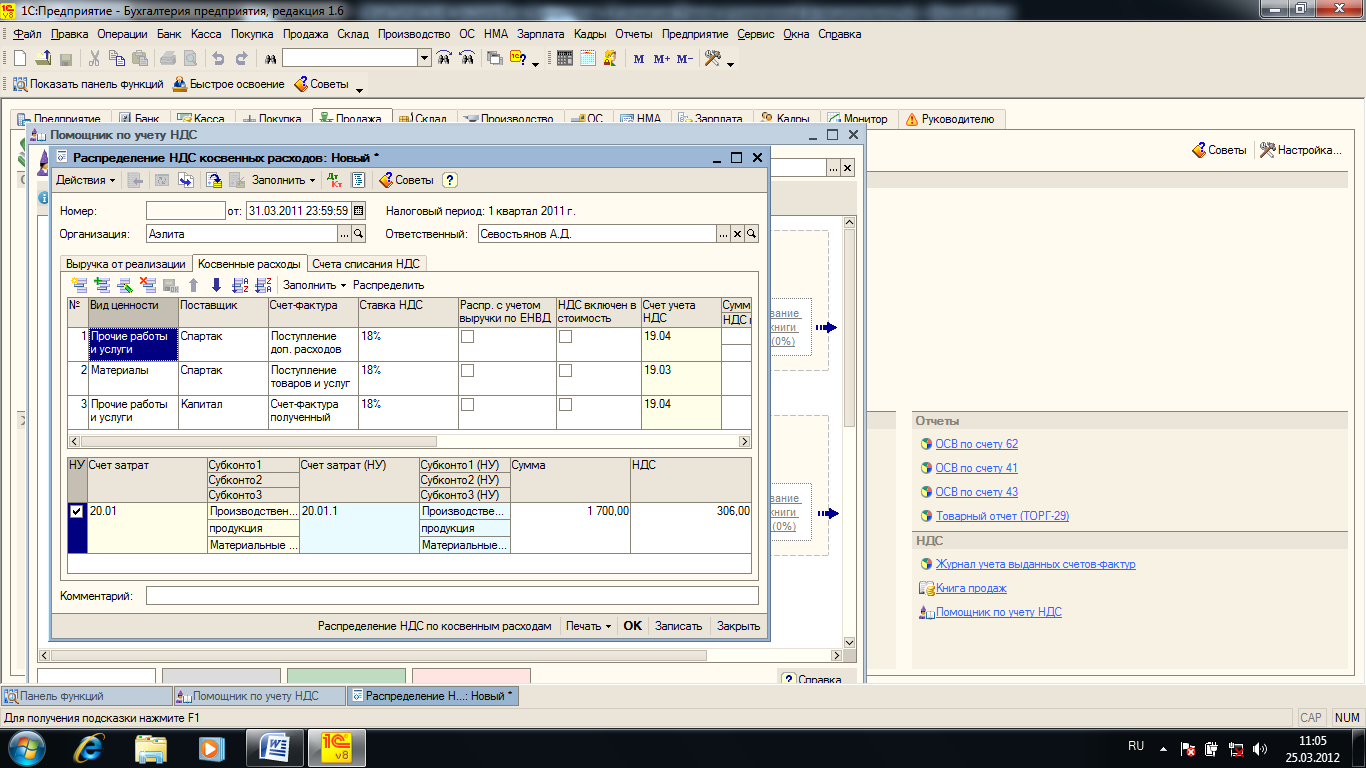
Task: Expand the Заполнить dropdown in table toolbar
Action: [x=315, y=285]
